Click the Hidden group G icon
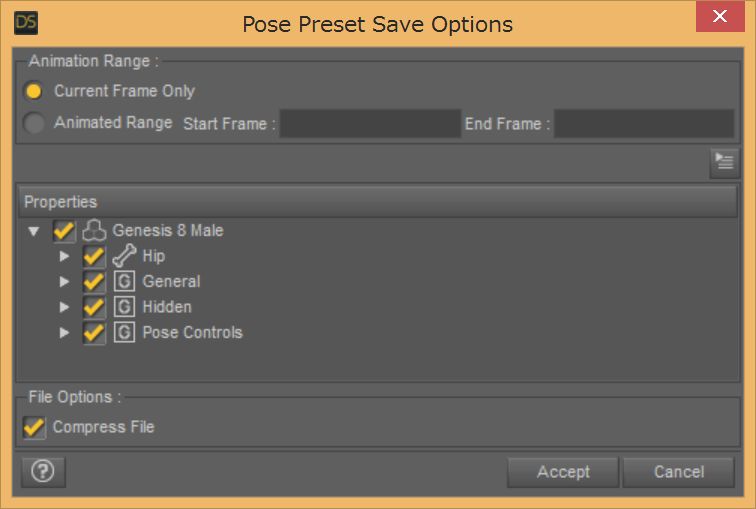756x509 pixels. (x=124, y=307)
